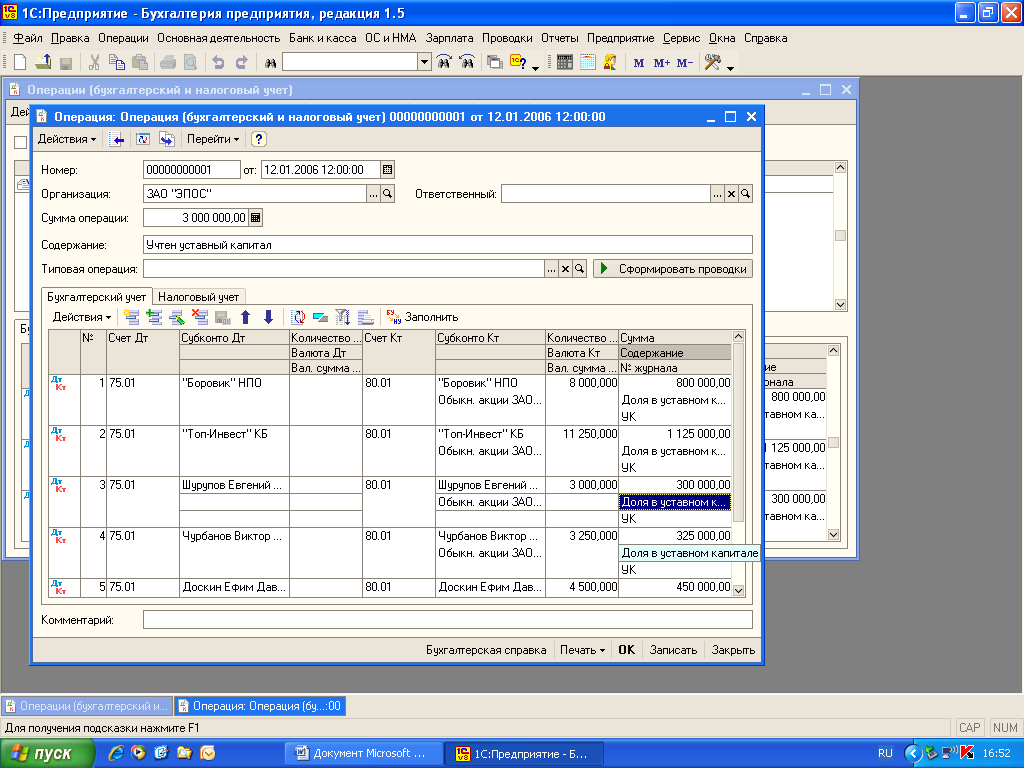The width and height of the screenshot is (1024, 768).
Task: Click the Undo arrow icon
Action: point(218,62)
